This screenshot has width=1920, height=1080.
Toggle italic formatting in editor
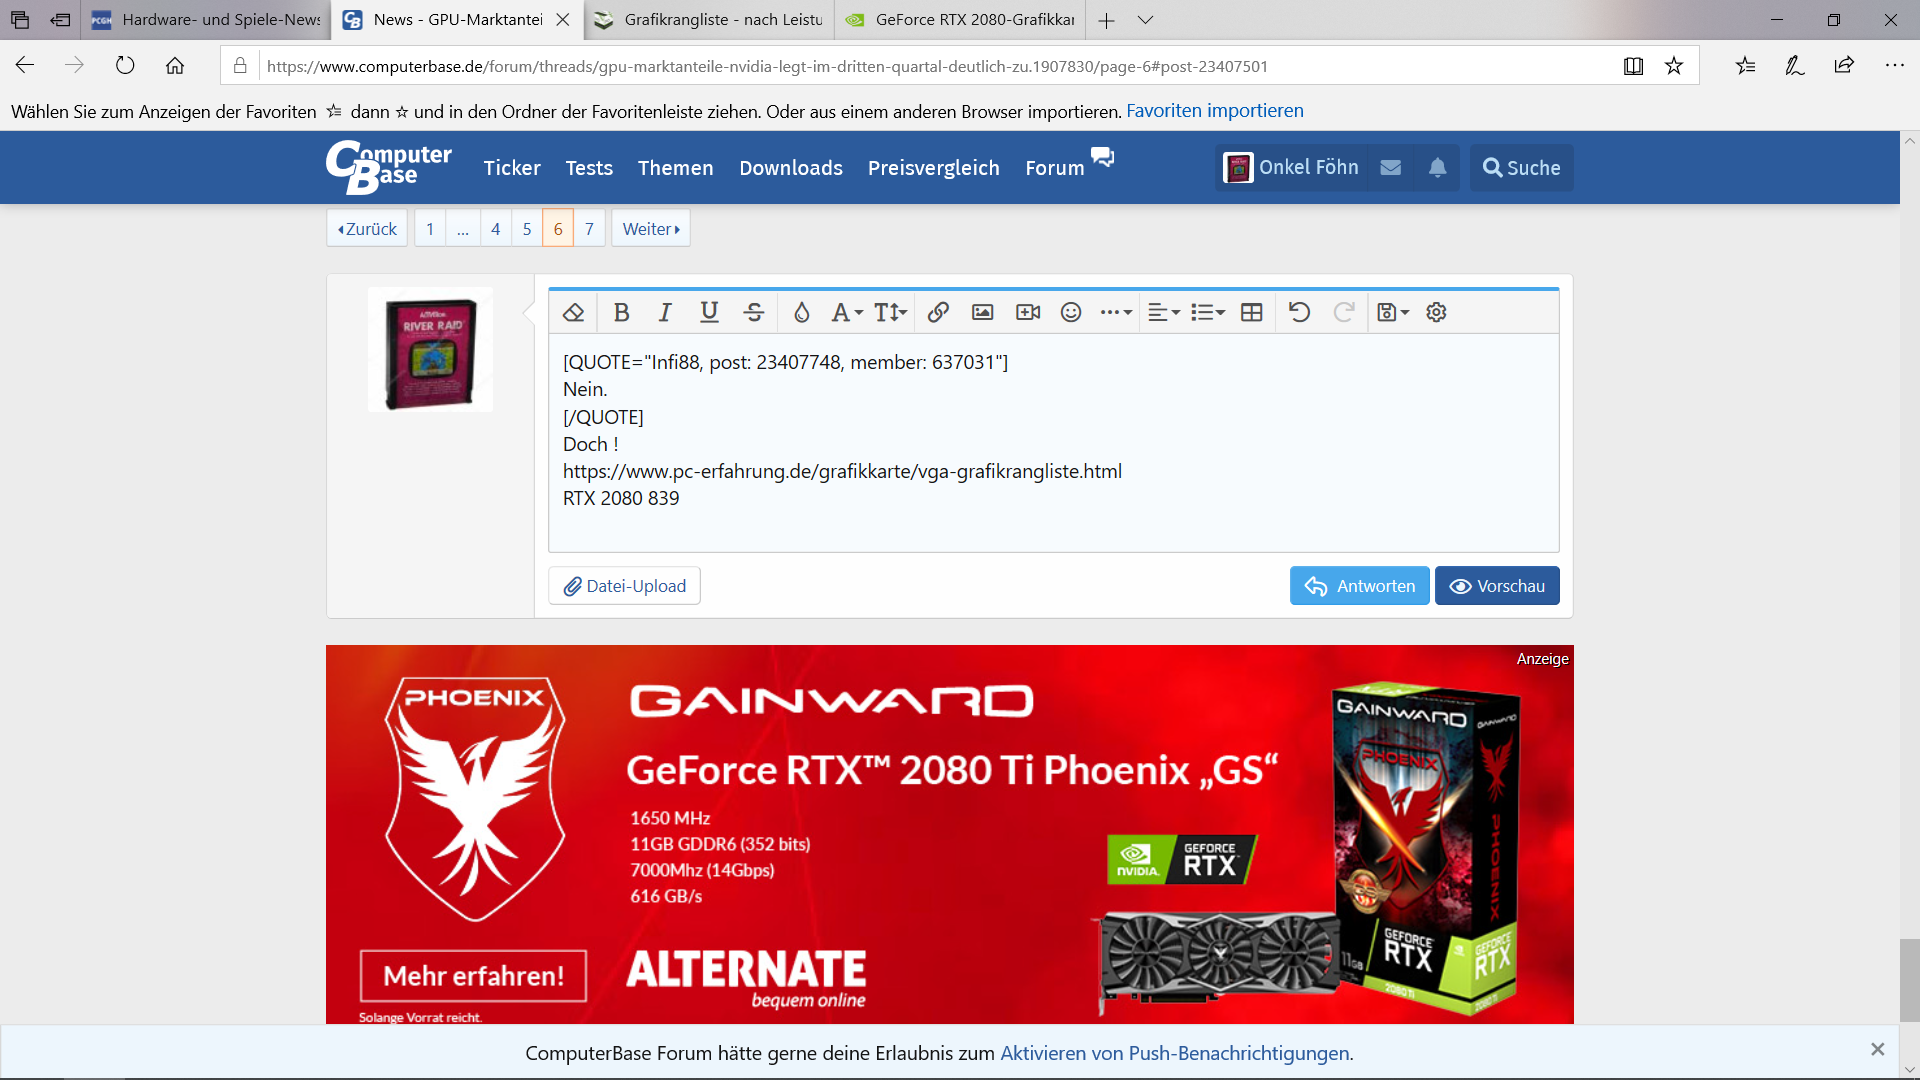click(x=665, y=313)
